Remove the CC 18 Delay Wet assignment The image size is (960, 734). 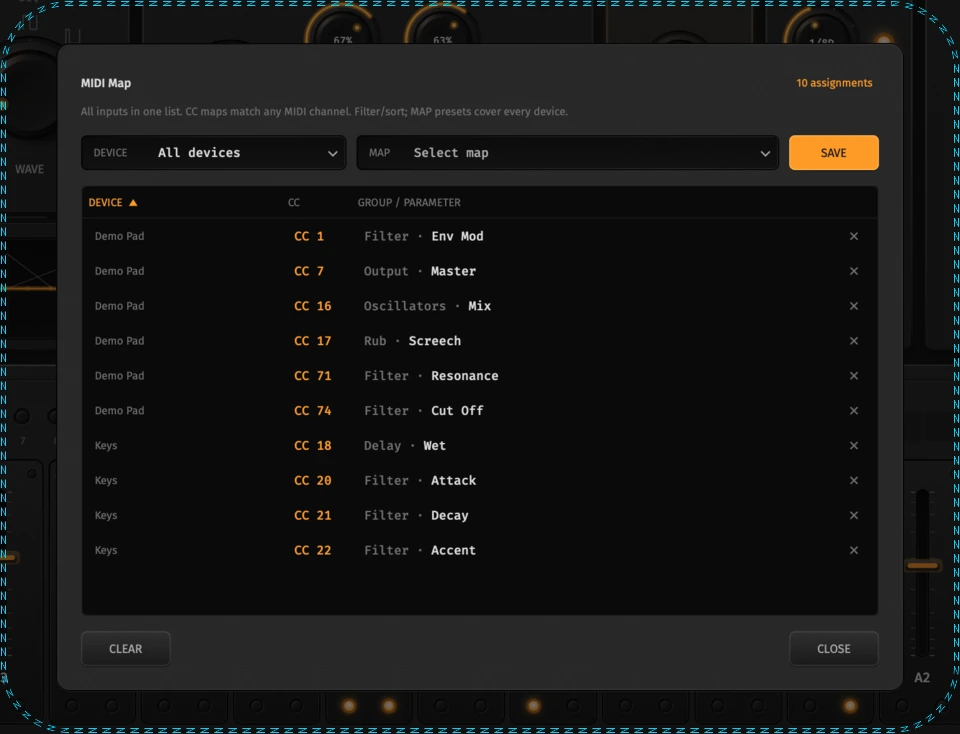pyautogui.click(x=853, y=446)
